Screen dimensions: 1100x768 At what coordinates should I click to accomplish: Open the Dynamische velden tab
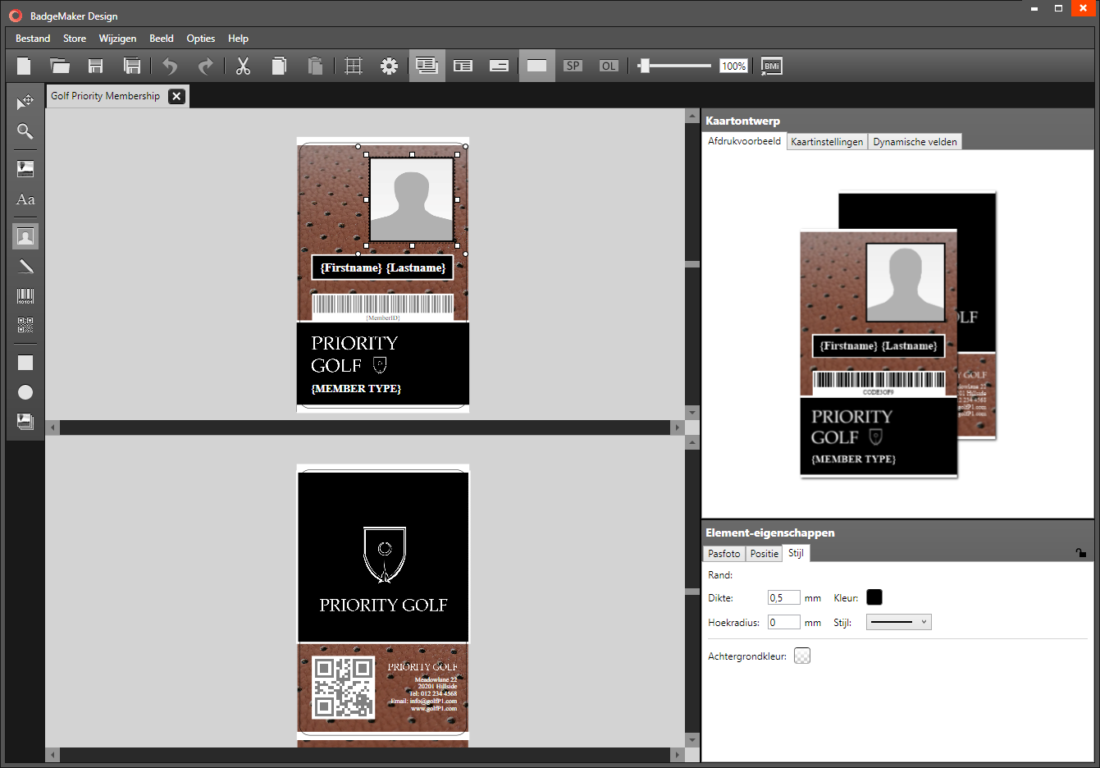coord(914,141)
